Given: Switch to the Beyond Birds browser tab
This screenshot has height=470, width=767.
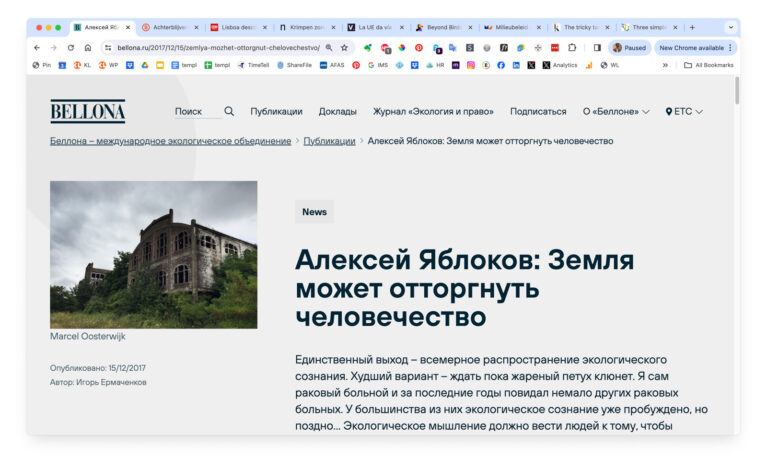Looking at the screenshot, I should point(440,27).
